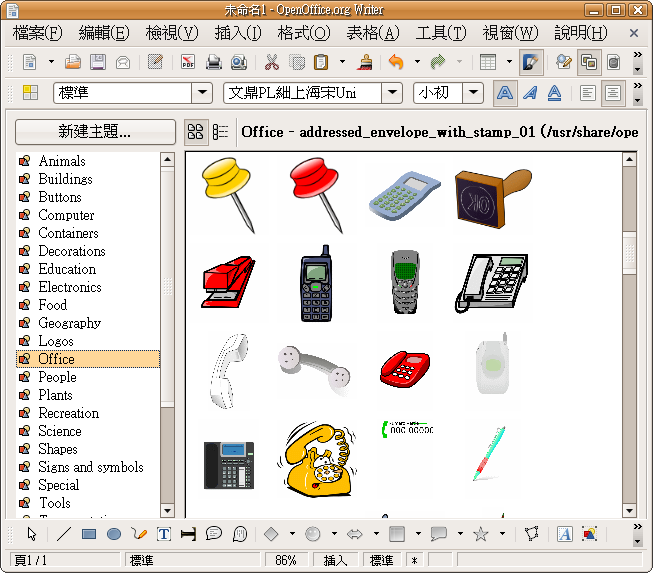Screen dimensions: 653x573
Task: Toggle Italic formatting button
Action: (529, 93)
